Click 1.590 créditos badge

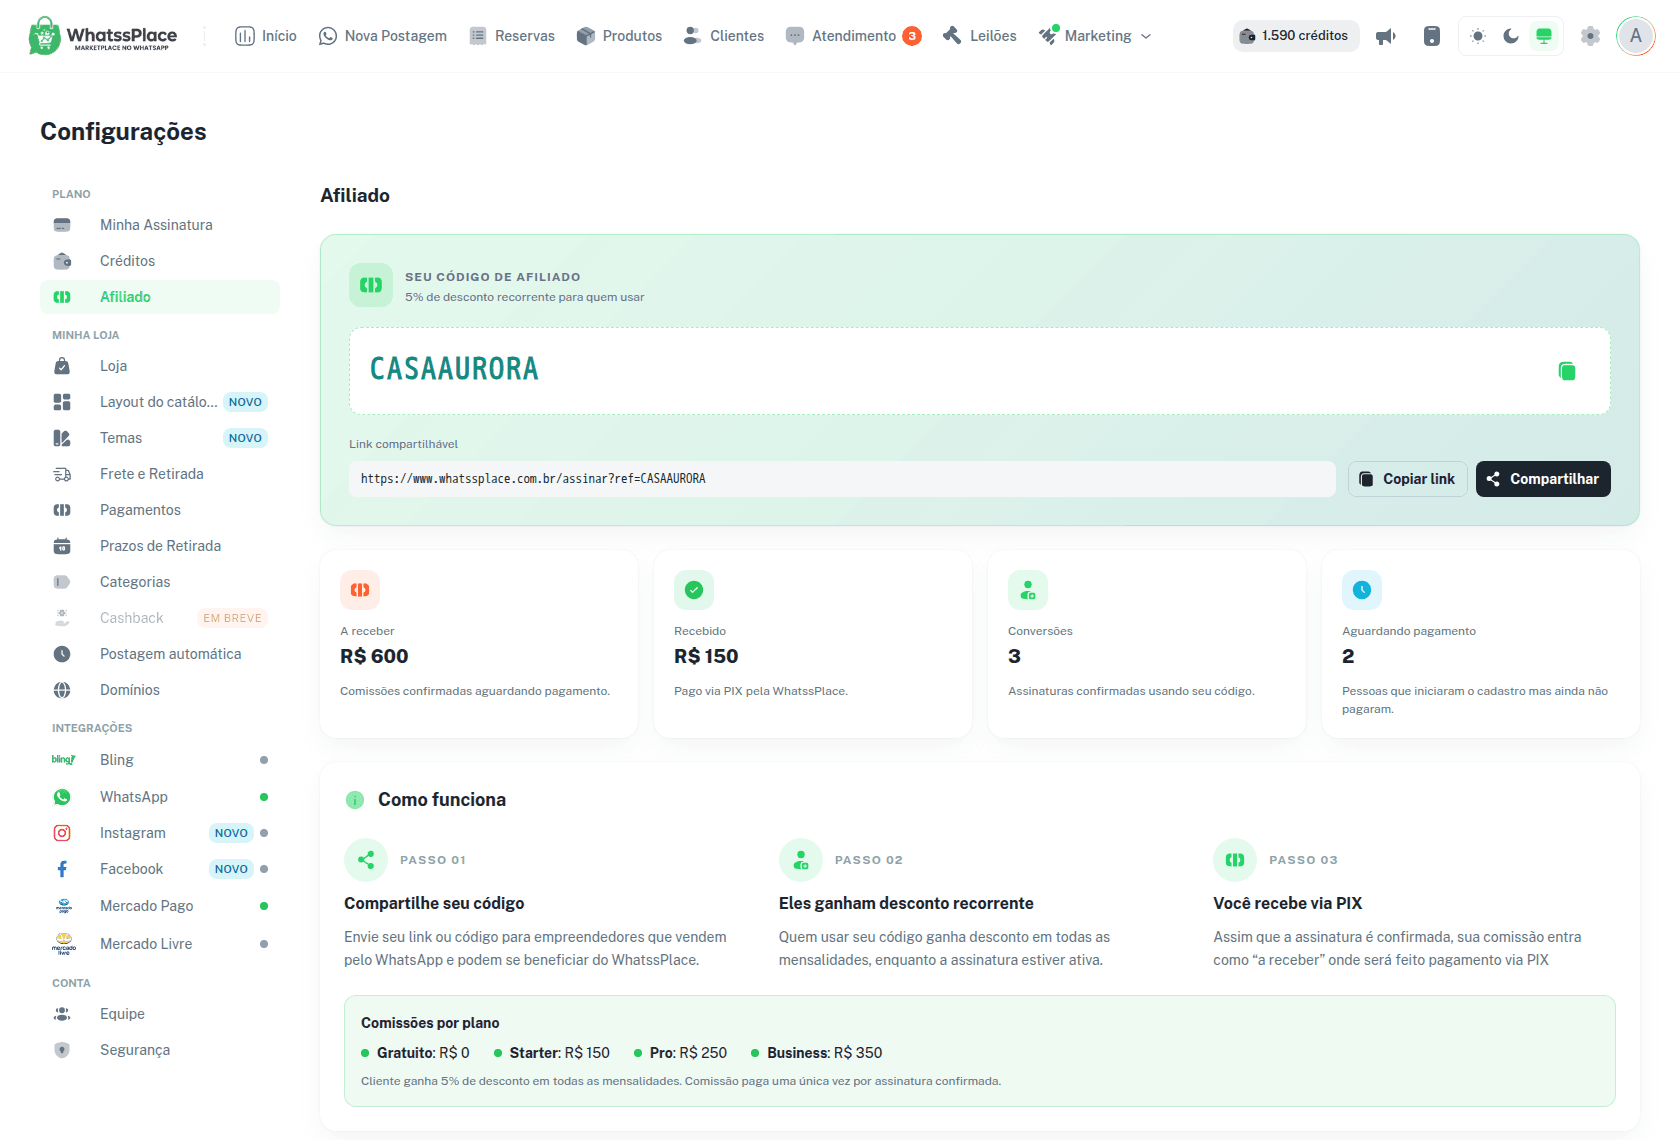1296,36
